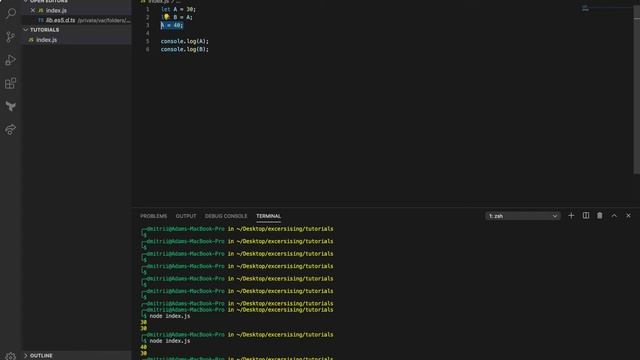Click line number 4 in gutter
The image size is (640, 360).
(x=147, y=33)
